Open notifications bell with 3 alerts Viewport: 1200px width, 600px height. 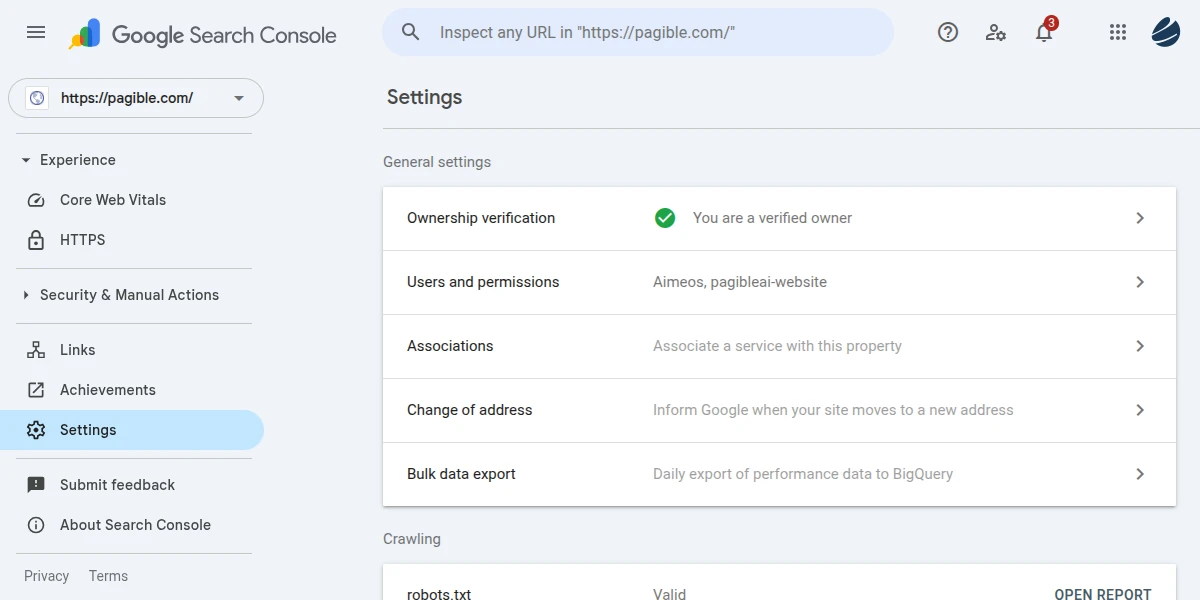click(x=1044, y=32)
